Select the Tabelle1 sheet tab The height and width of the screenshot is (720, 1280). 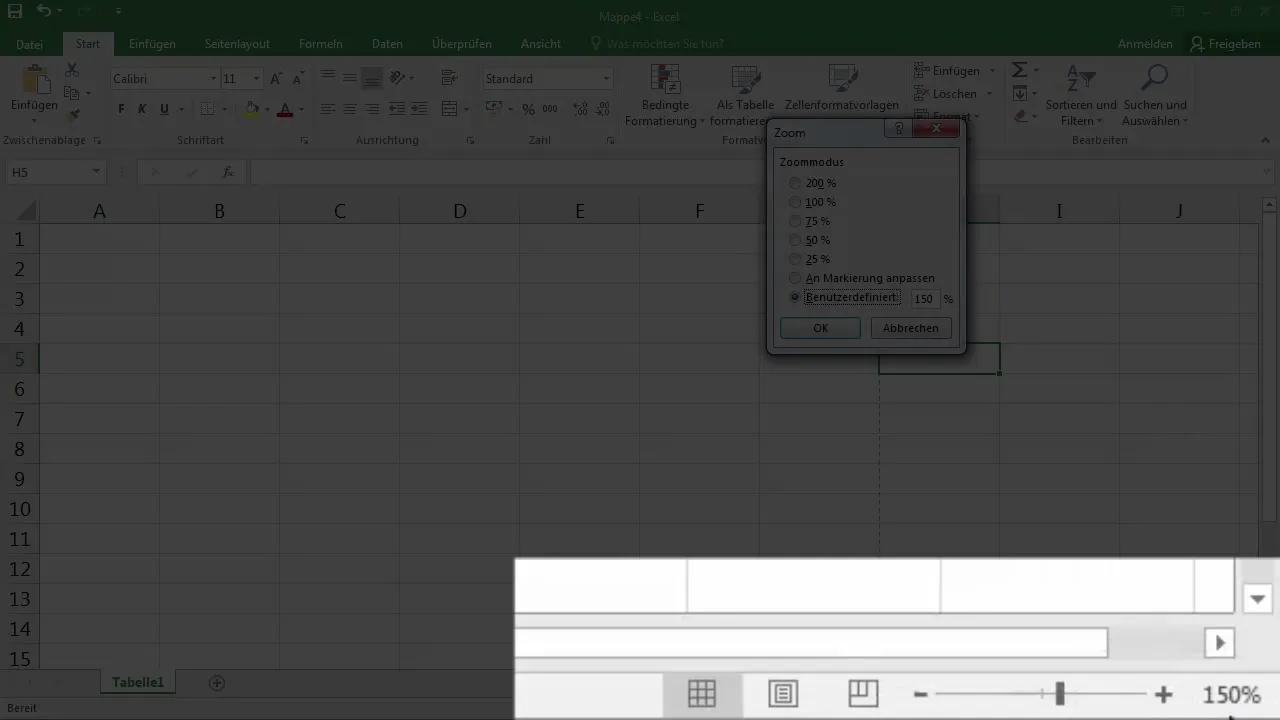coord(138,683)
